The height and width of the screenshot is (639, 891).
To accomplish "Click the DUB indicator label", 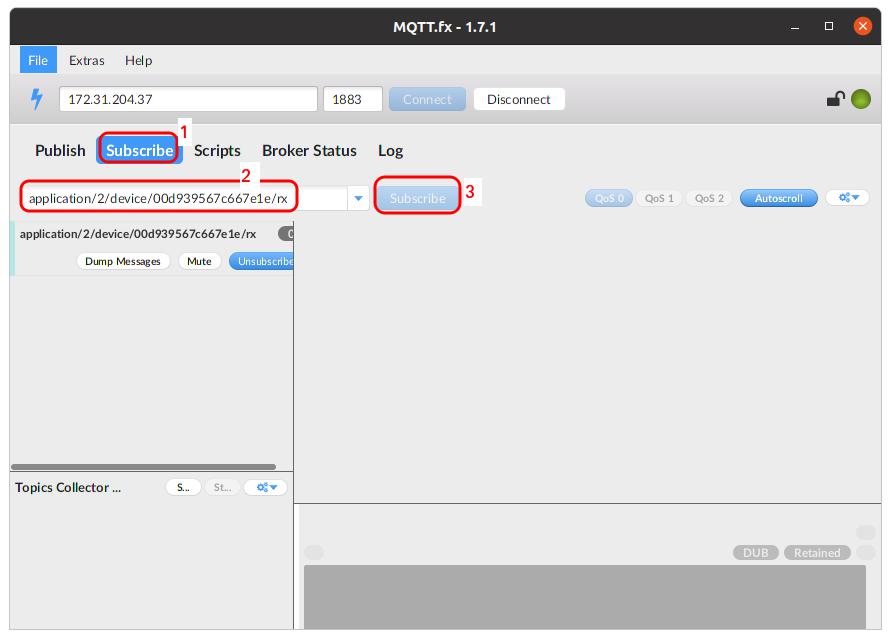I will (755, 553).
